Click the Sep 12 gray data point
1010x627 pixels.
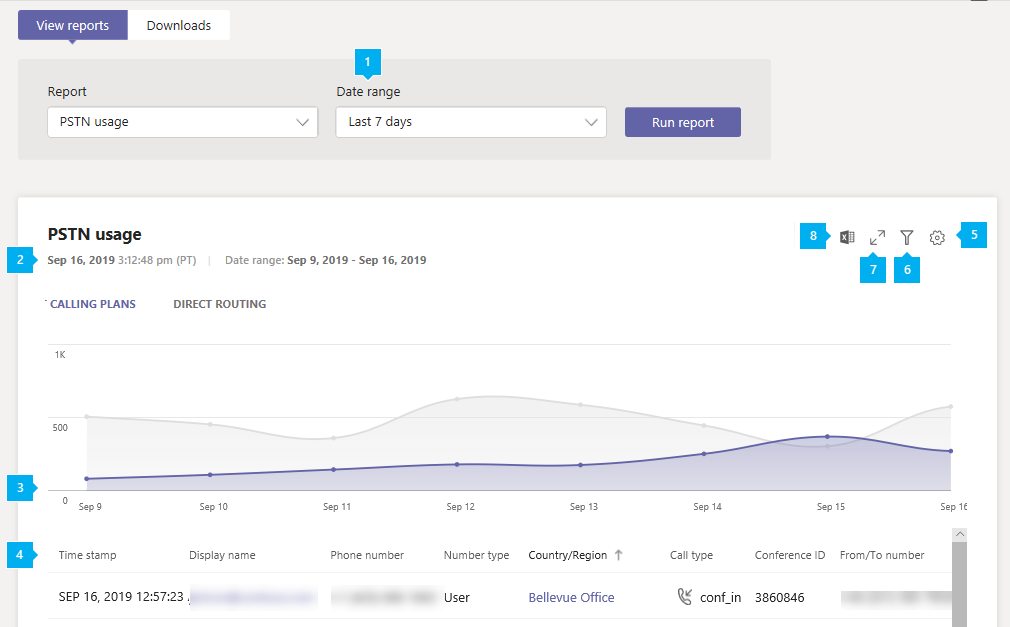pyautogui.click(x=457, y=399)
